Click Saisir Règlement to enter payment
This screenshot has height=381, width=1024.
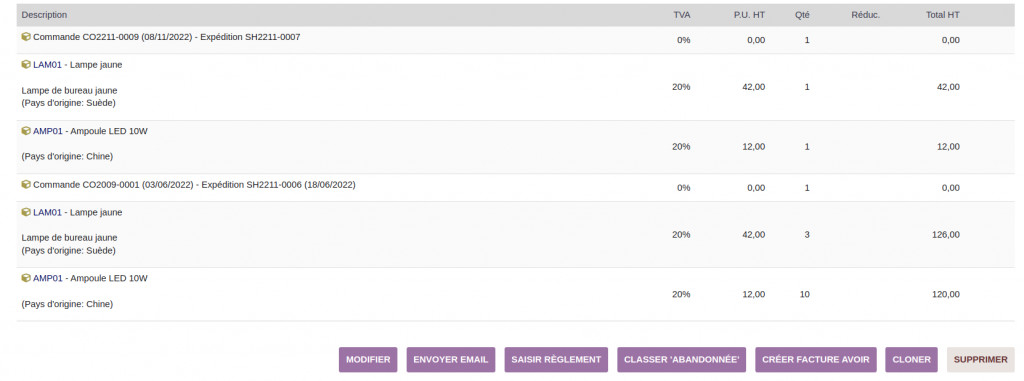tap(556, 359)
